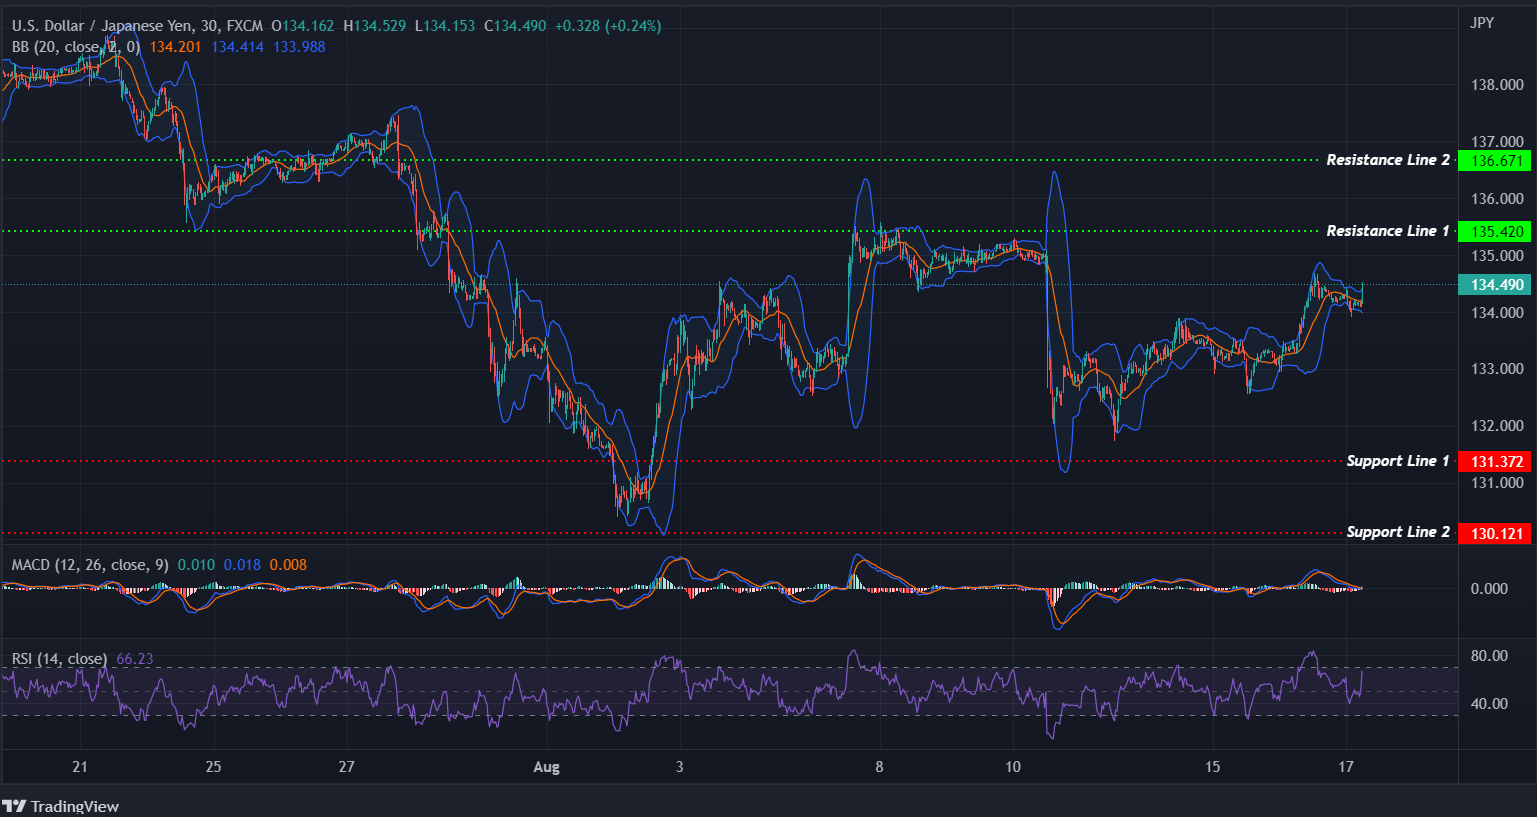Click the 17 date on the time axis
Image resolution: width=1537 pixels, height=817 pixels.
(x=1346, y=766)
